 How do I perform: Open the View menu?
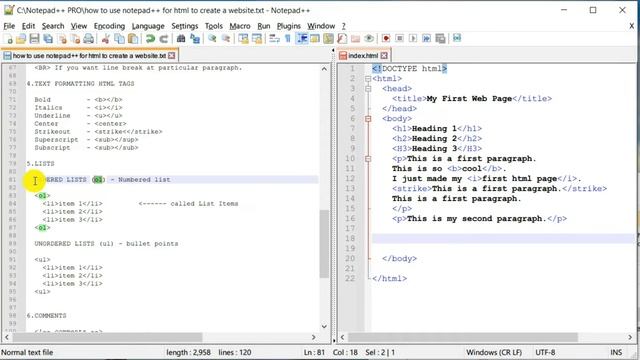(x=79, y=26)
